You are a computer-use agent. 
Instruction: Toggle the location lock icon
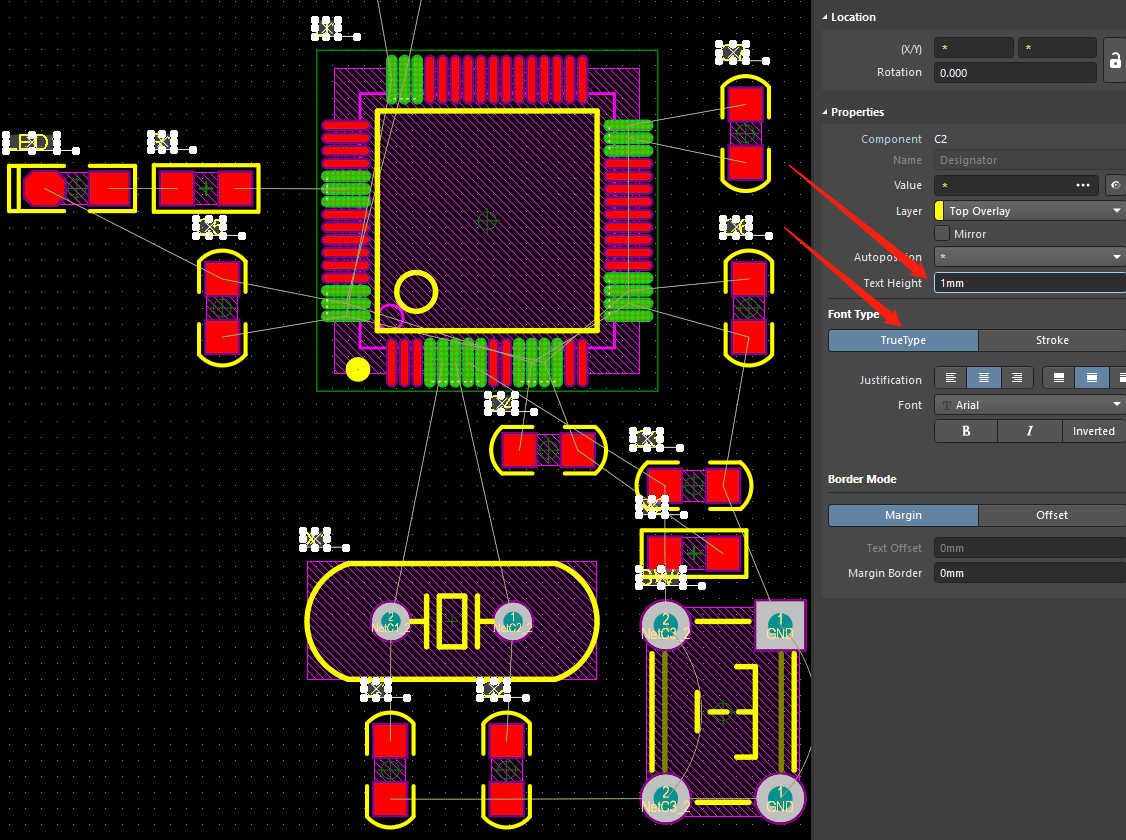[x=1115, y=60]
